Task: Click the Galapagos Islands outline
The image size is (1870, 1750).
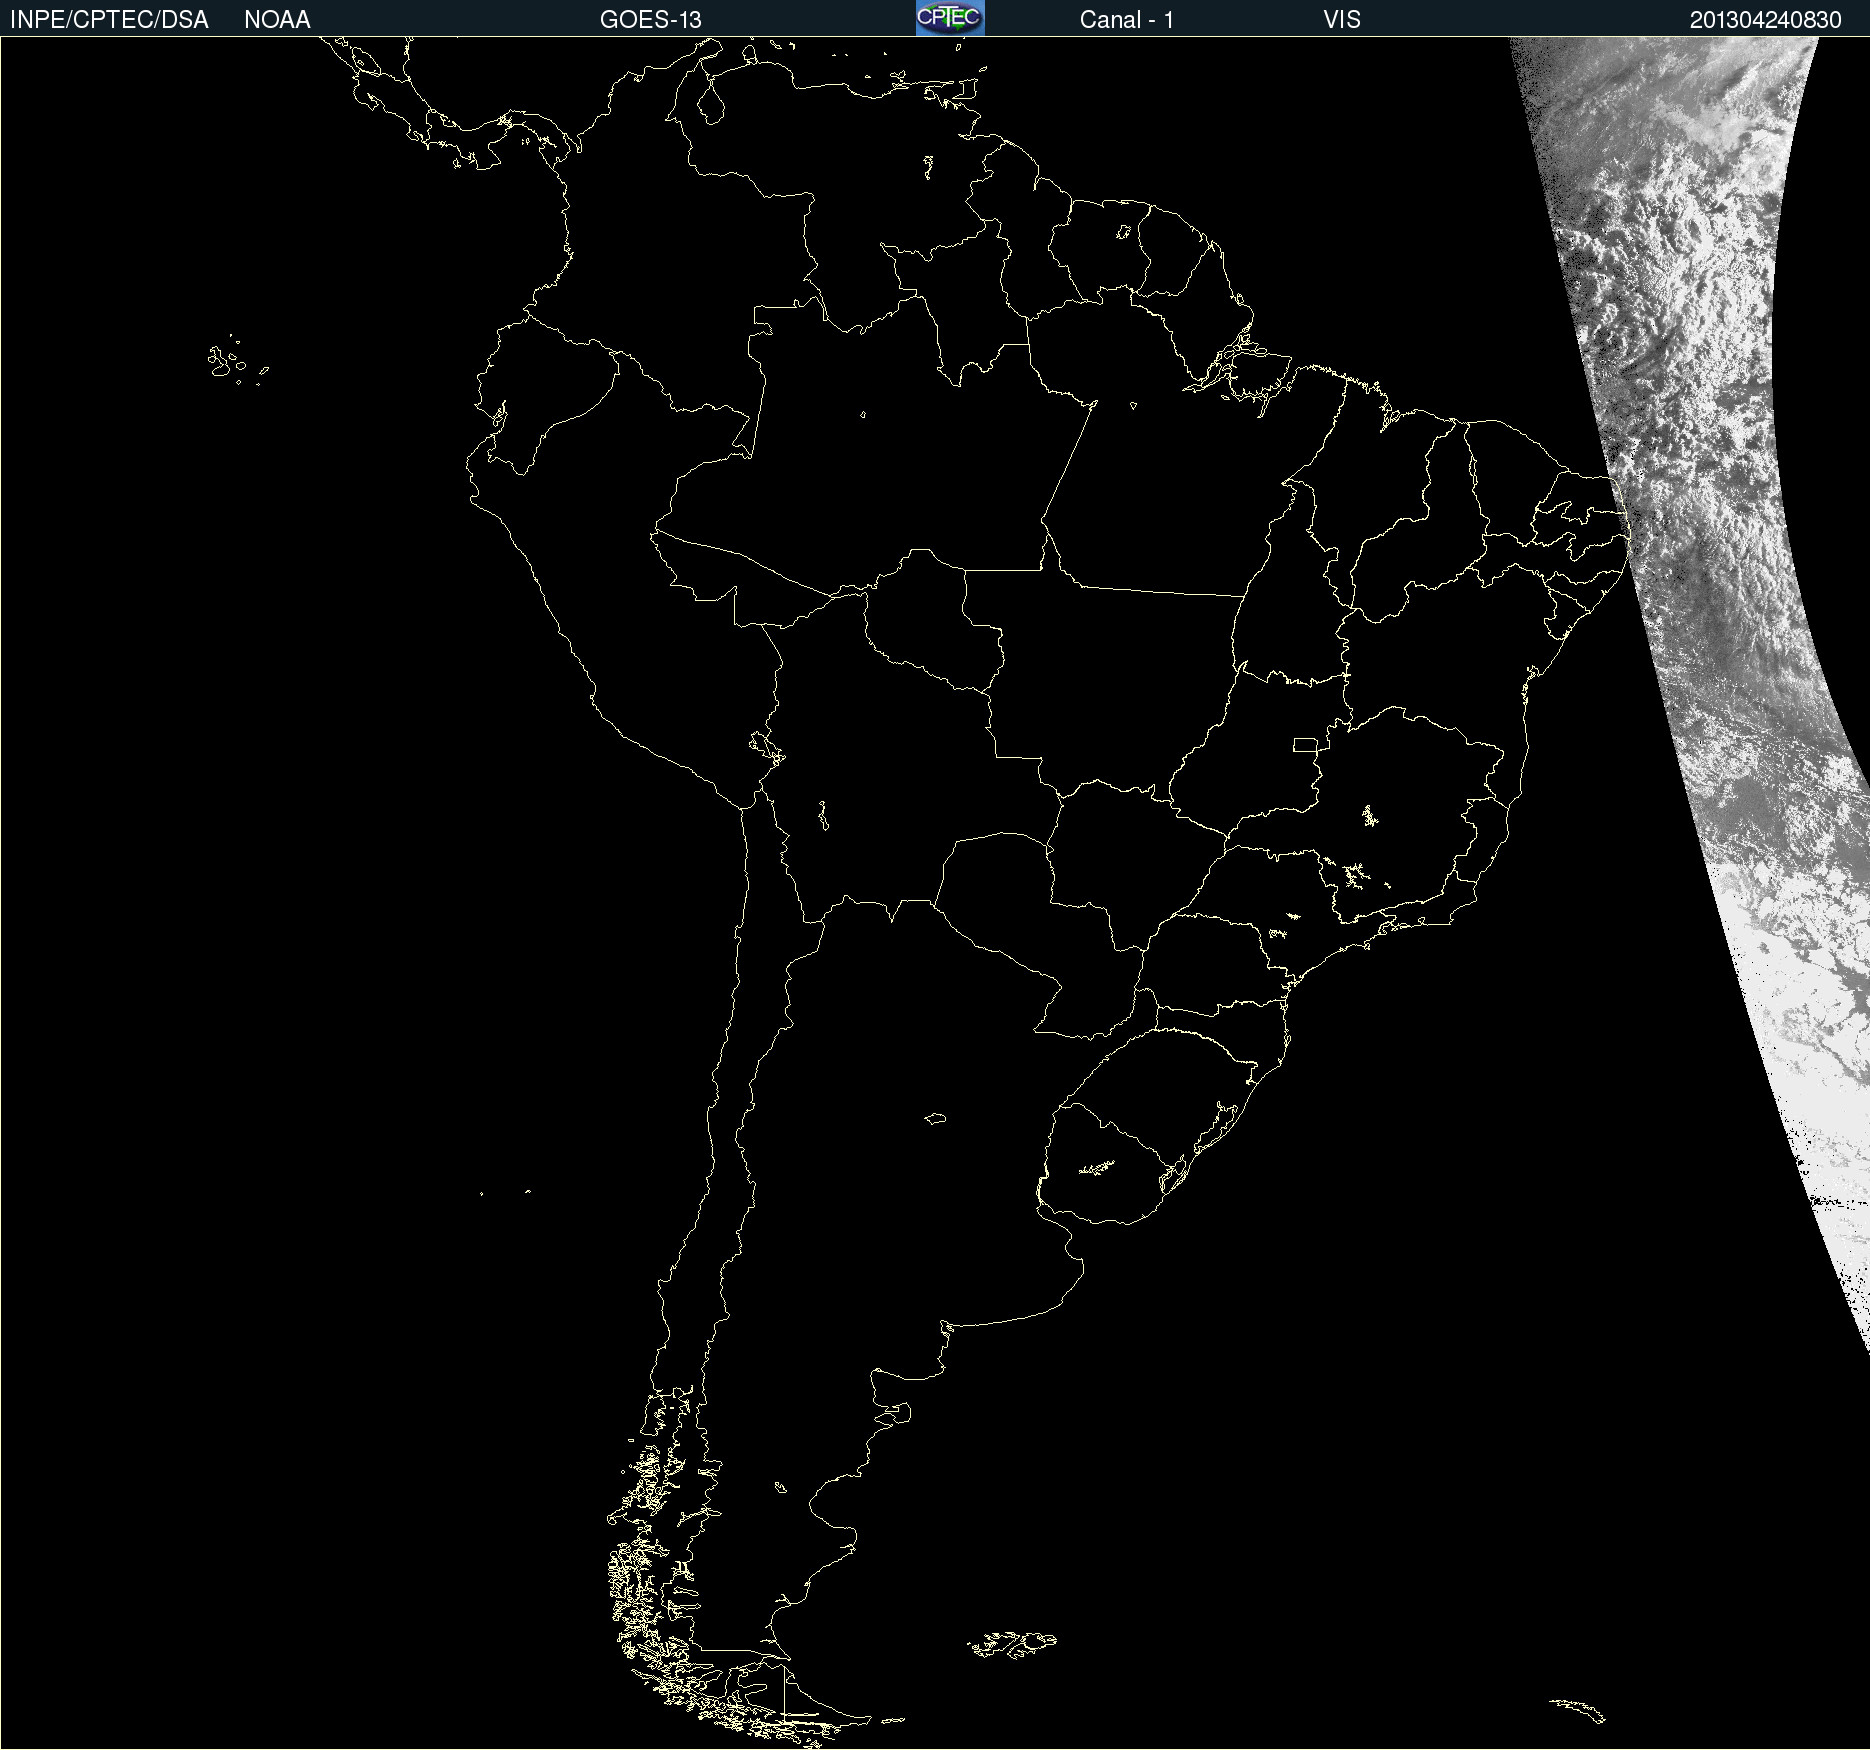Action: tap(237, 361)
